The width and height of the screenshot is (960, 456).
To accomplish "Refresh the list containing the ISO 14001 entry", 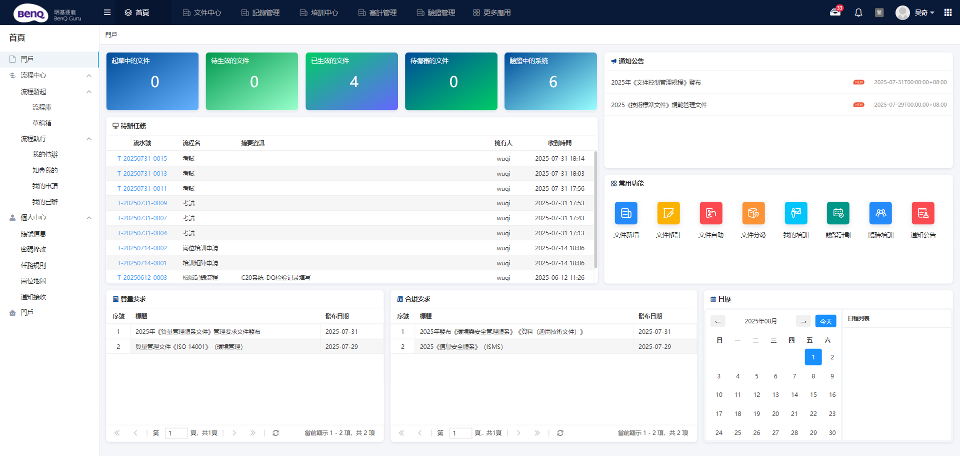I will [276, 433].
